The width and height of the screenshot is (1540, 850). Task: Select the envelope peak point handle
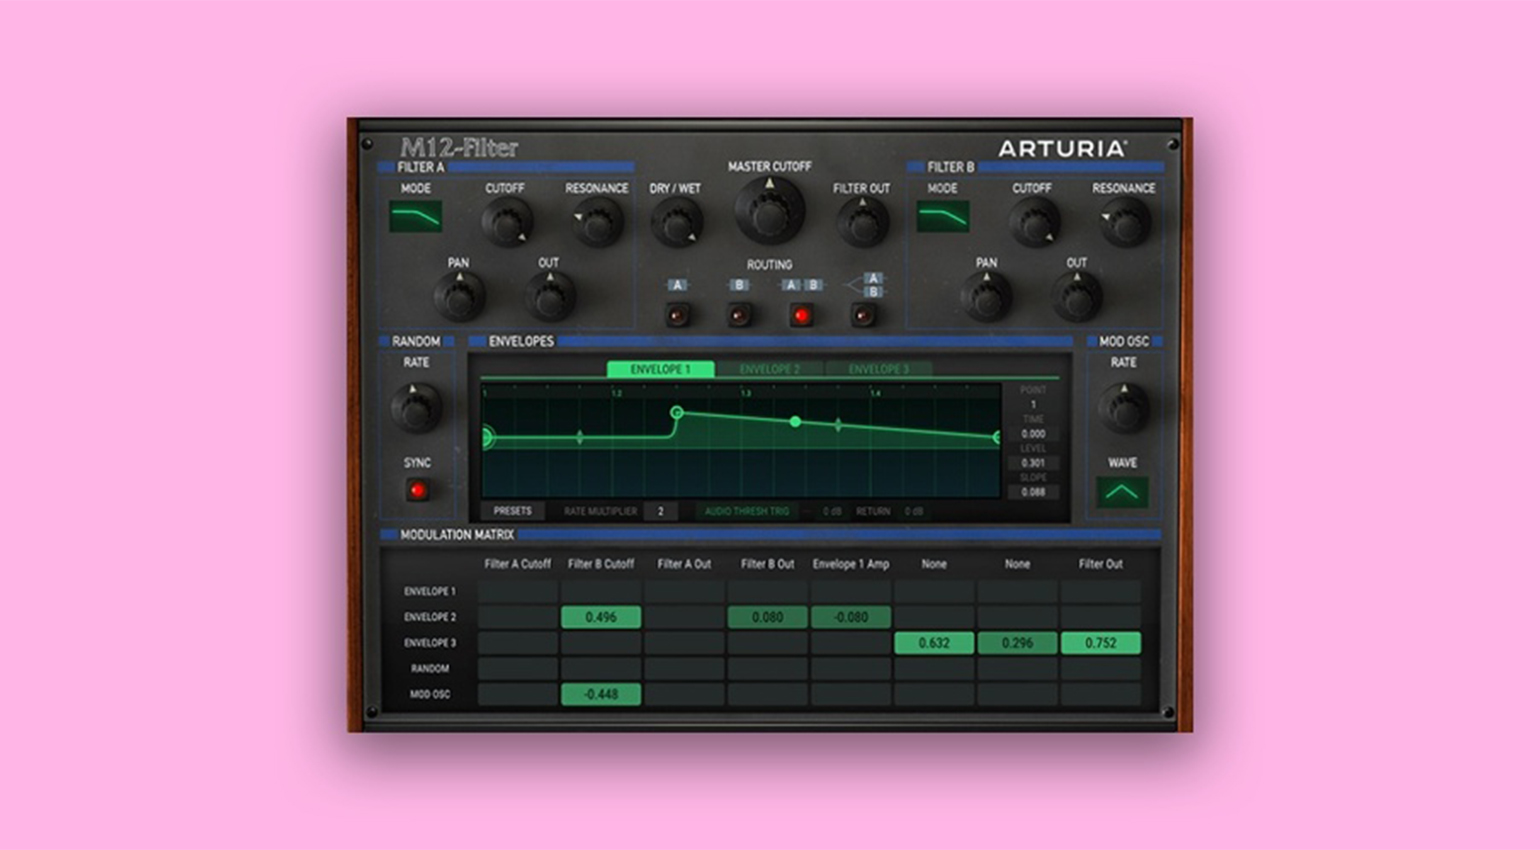pos(677,412)
